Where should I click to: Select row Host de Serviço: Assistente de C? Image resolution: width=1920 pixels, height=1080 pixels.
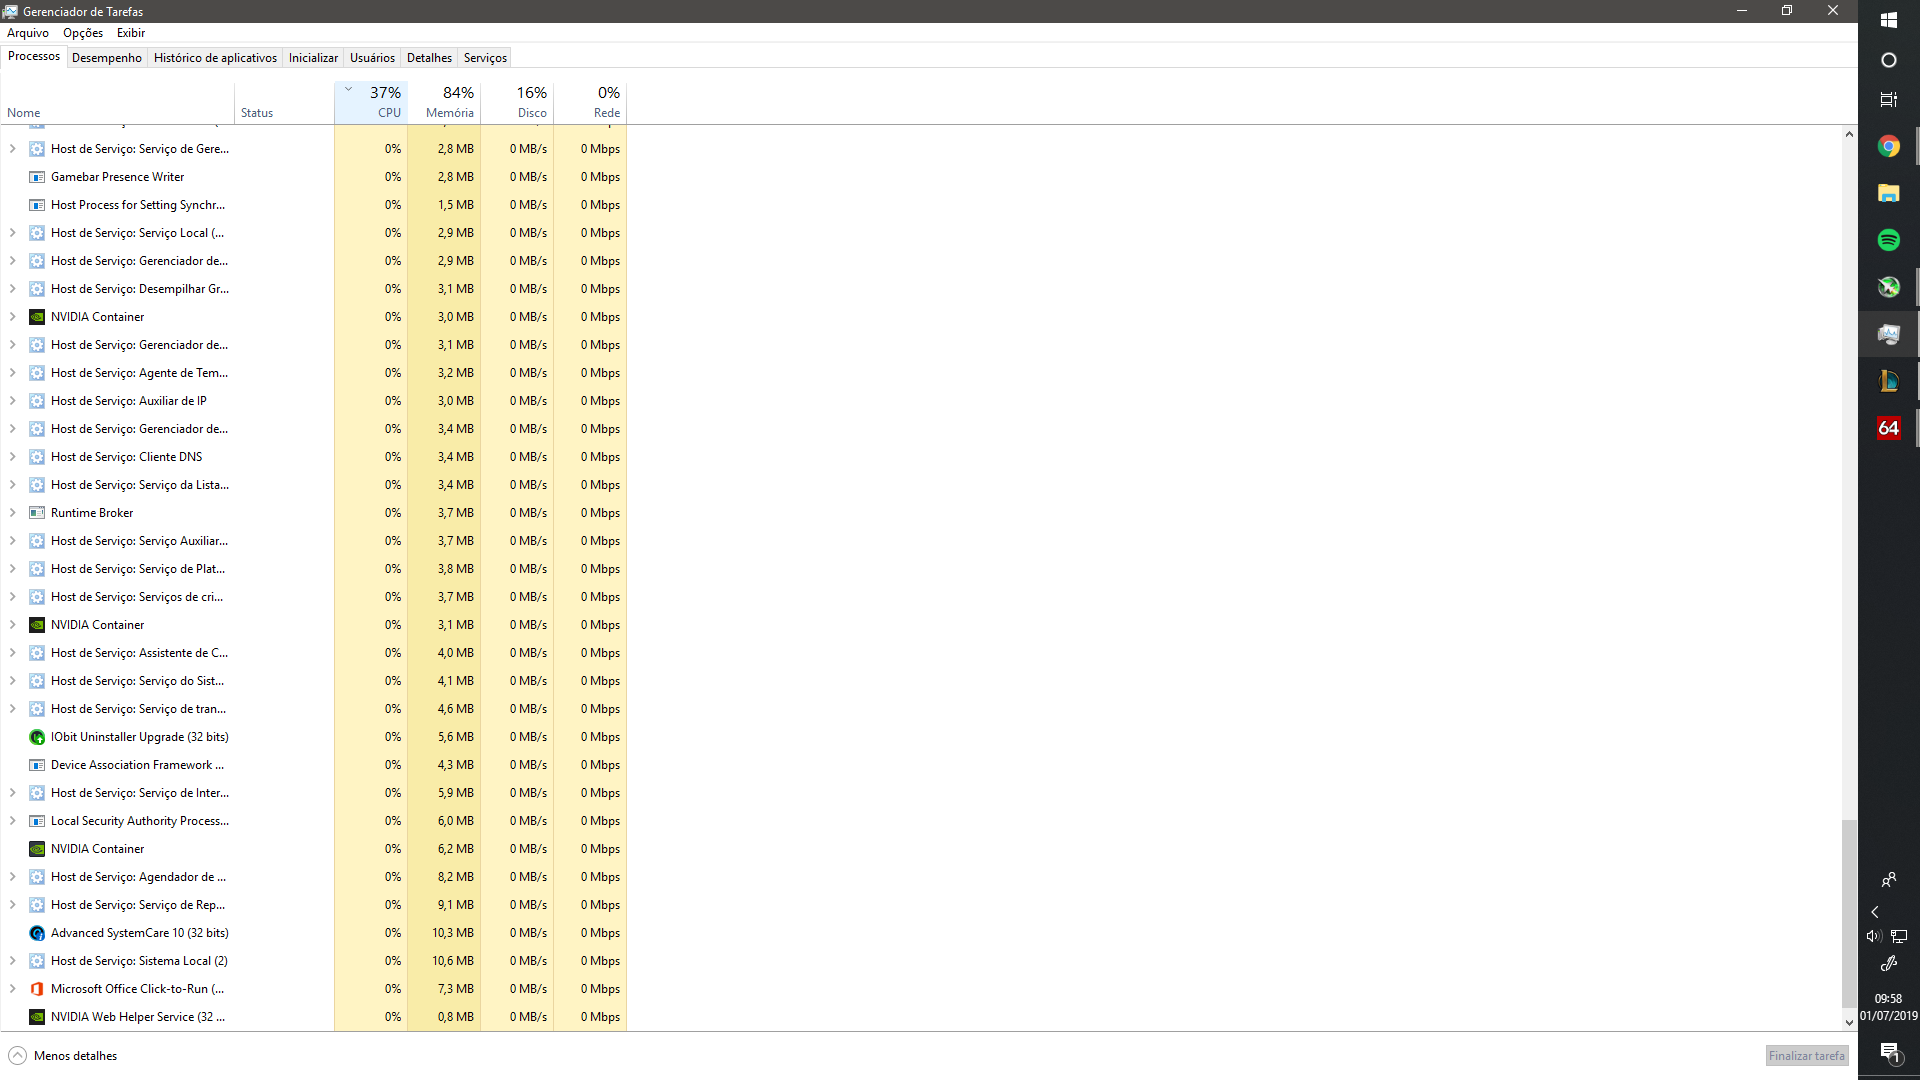pyautogui.click(x=313, y=653)
